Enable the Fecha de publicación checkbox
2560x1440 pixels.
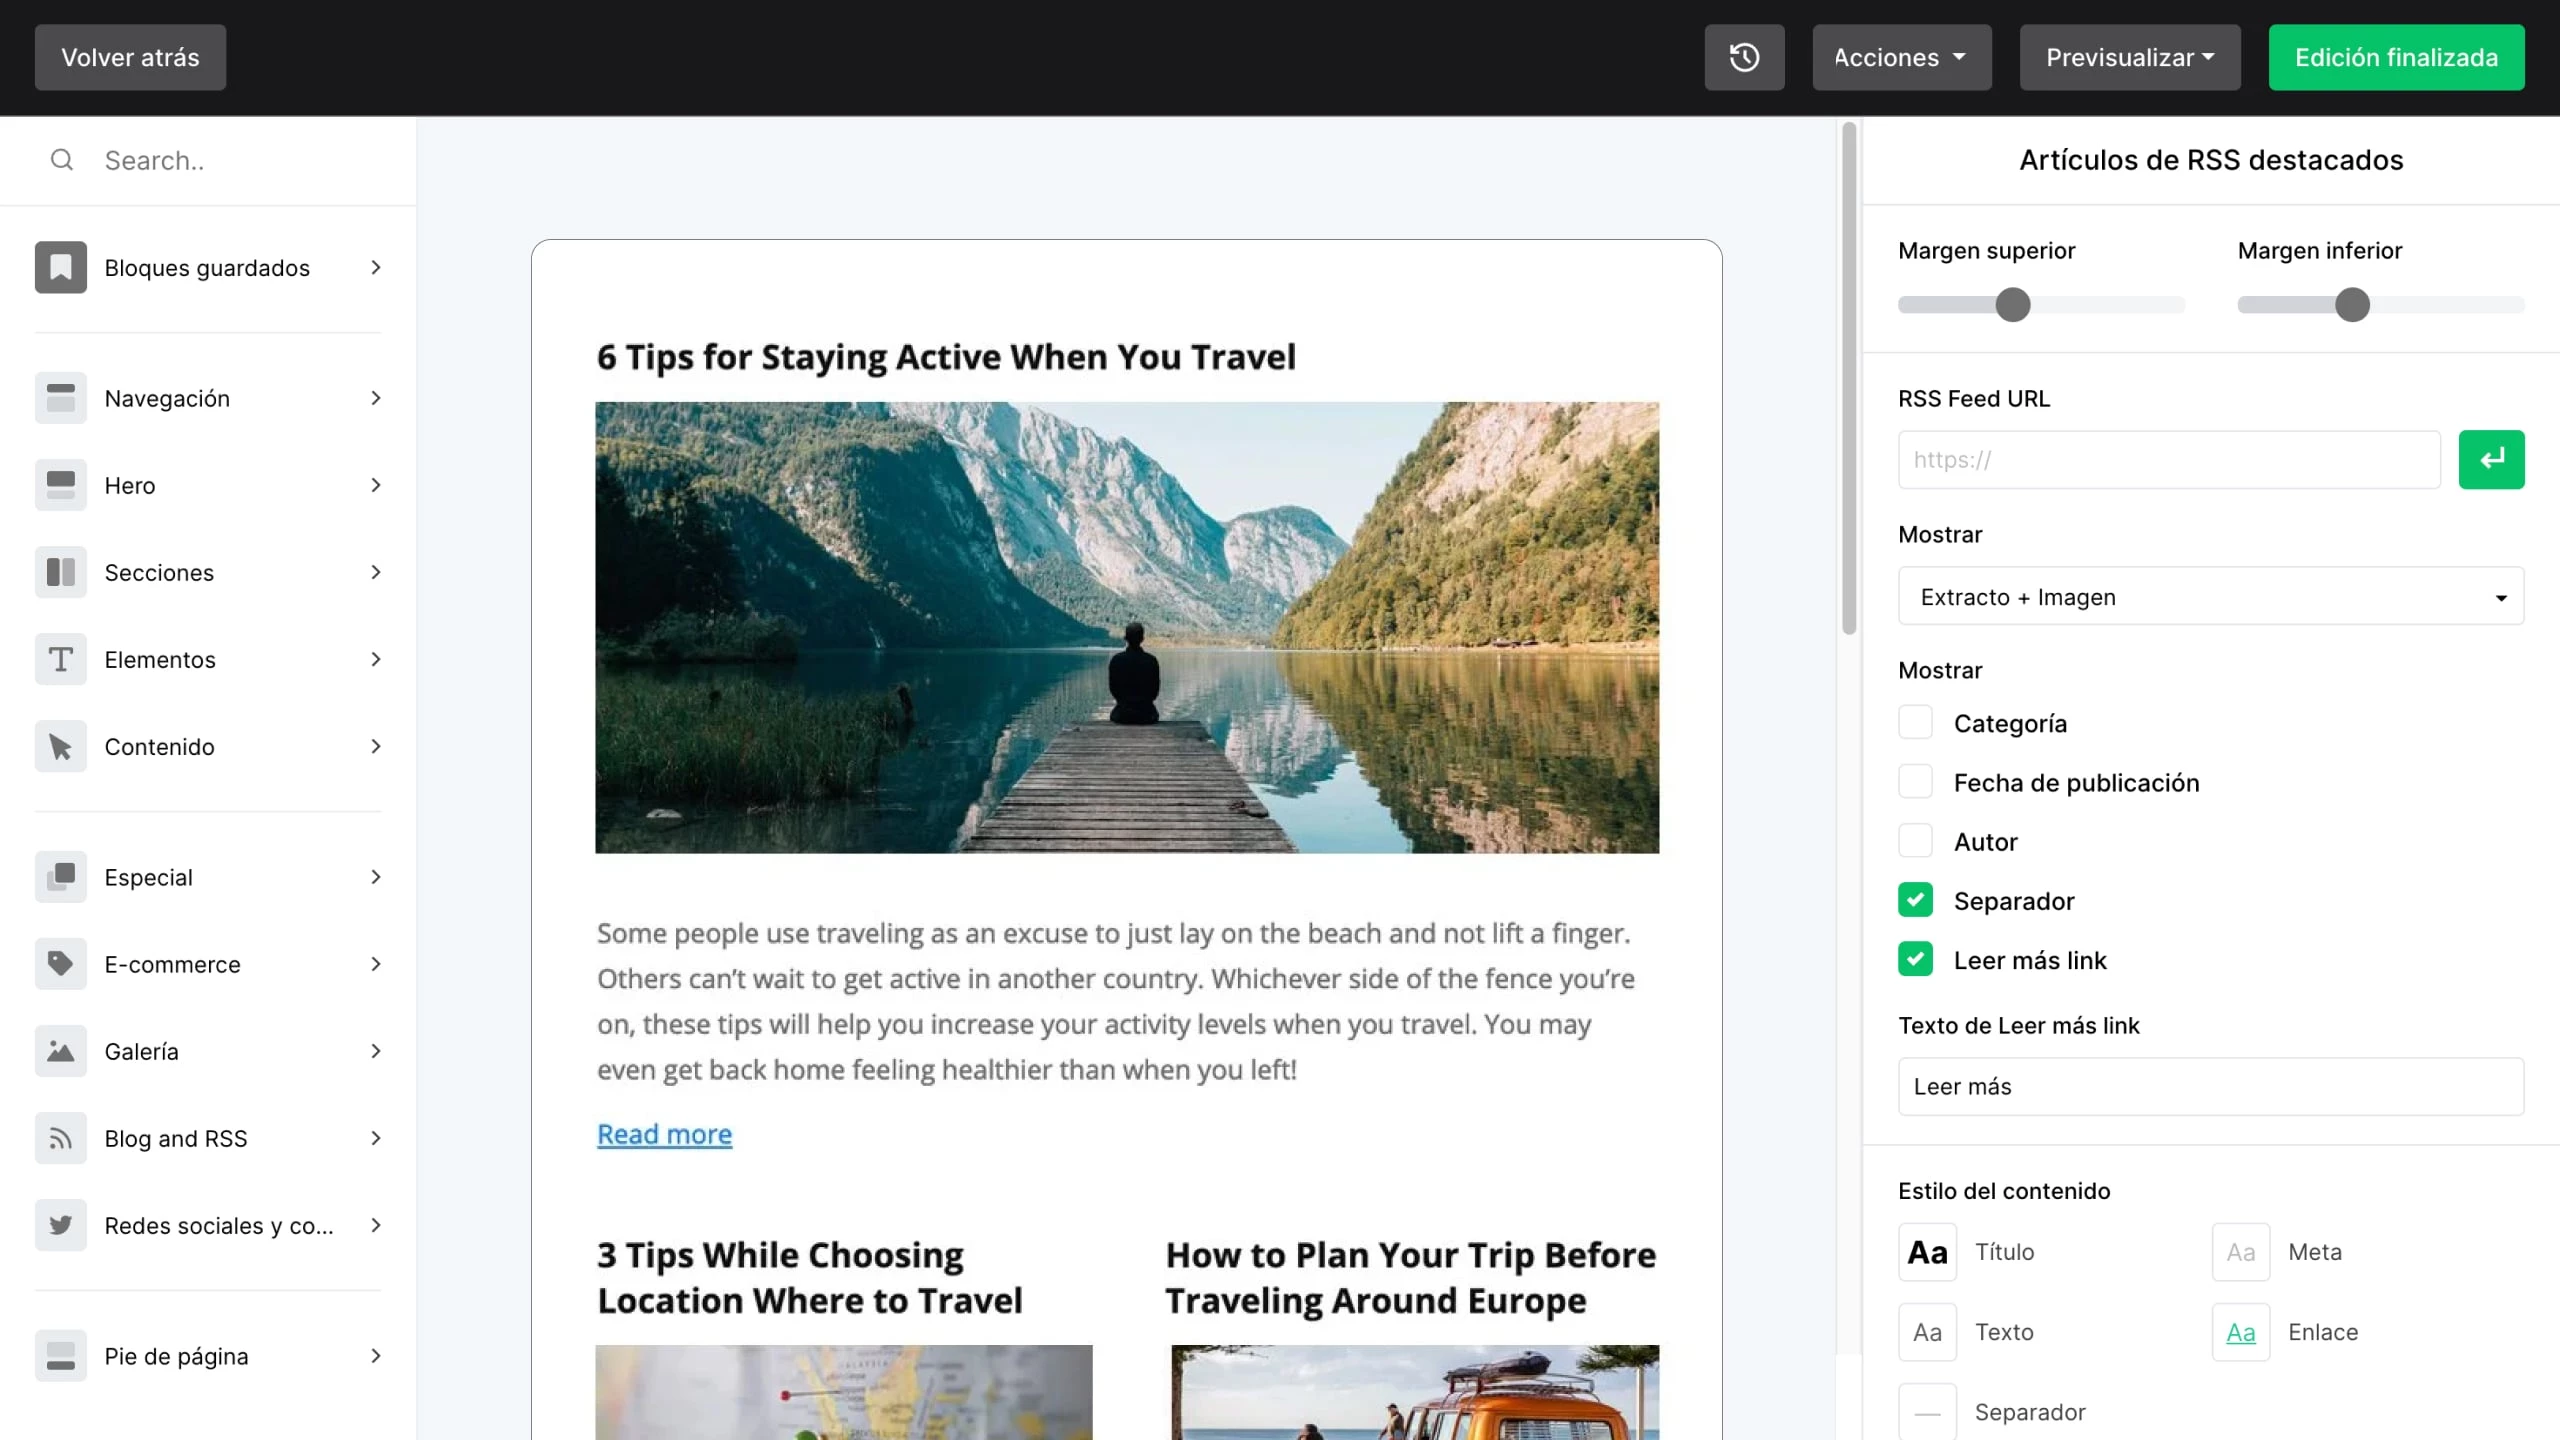point(1915,782)
